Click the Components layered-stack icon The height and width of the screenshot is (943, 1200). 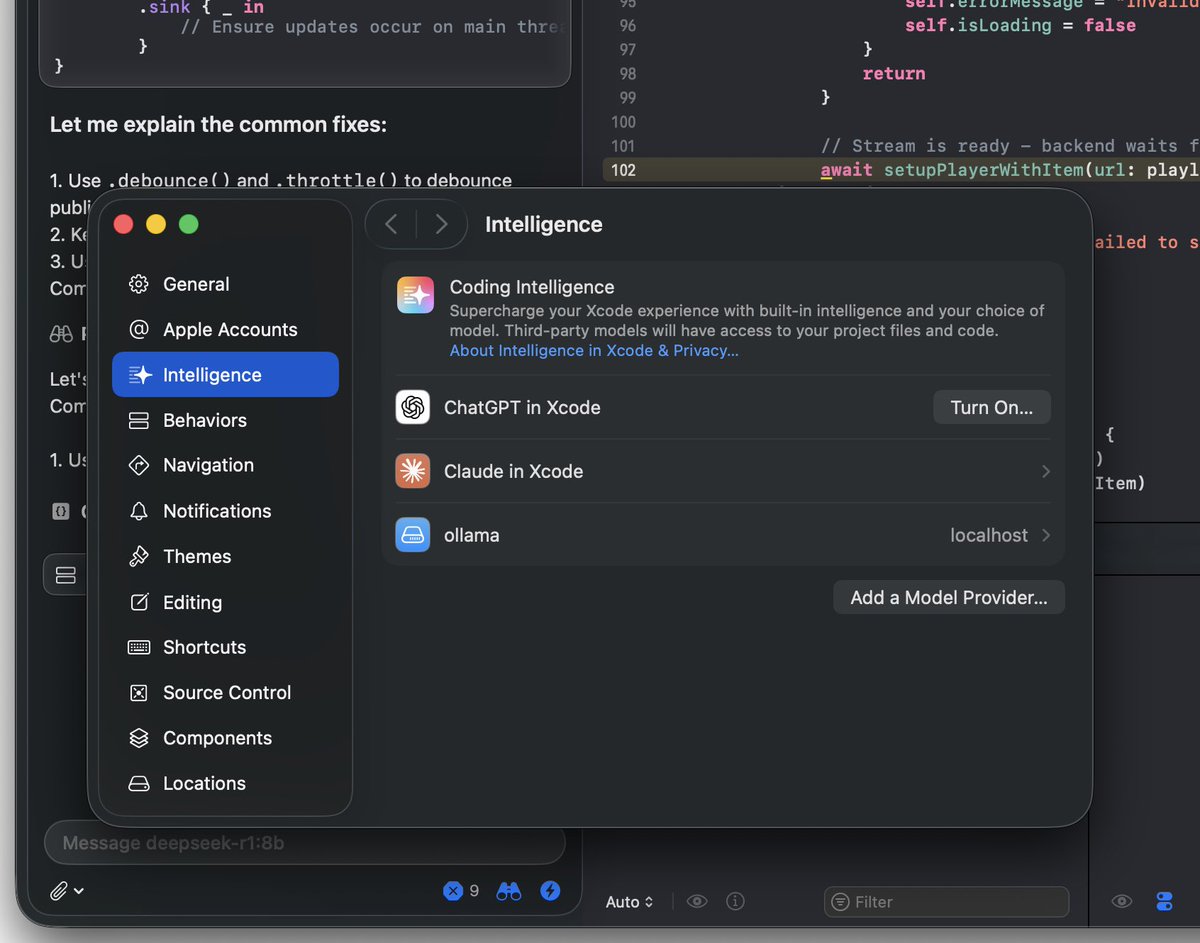pyautogui.click(x=139, y=738)
